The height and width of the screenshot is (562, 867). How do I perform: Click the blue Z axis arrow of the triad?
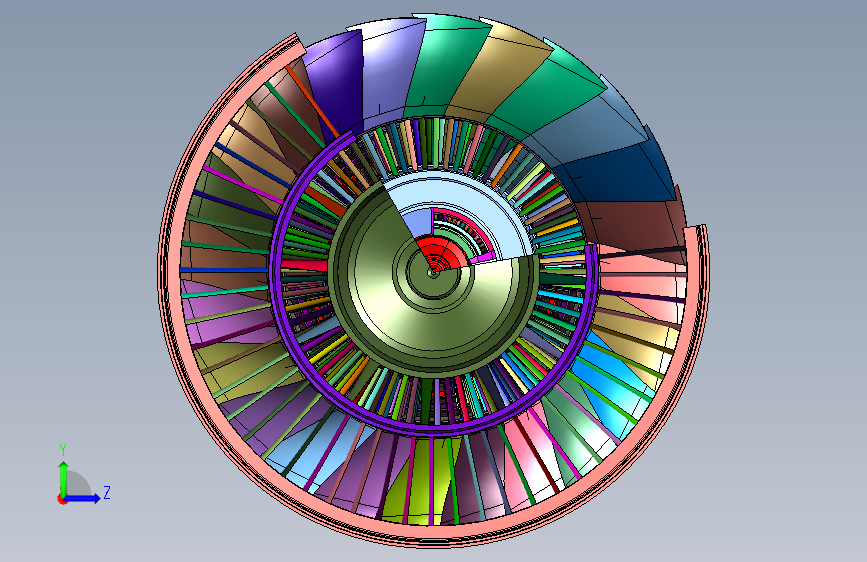[83, 498]
